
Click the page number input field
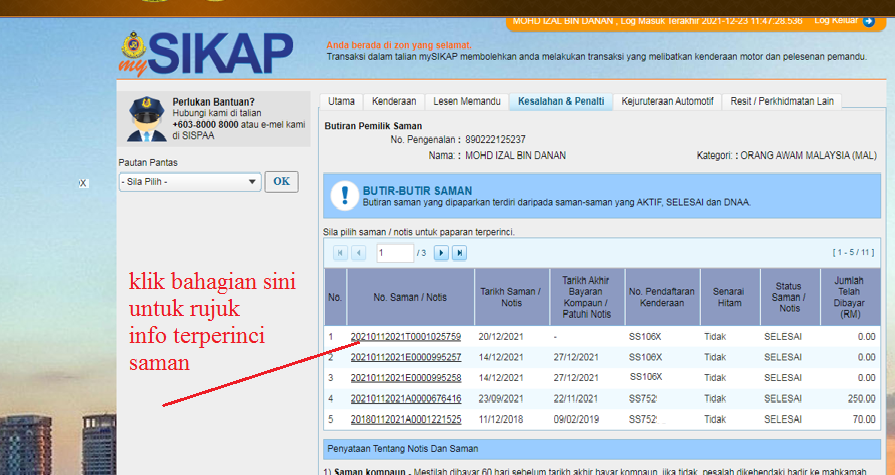pyautogui.click(x=395, y=252)
